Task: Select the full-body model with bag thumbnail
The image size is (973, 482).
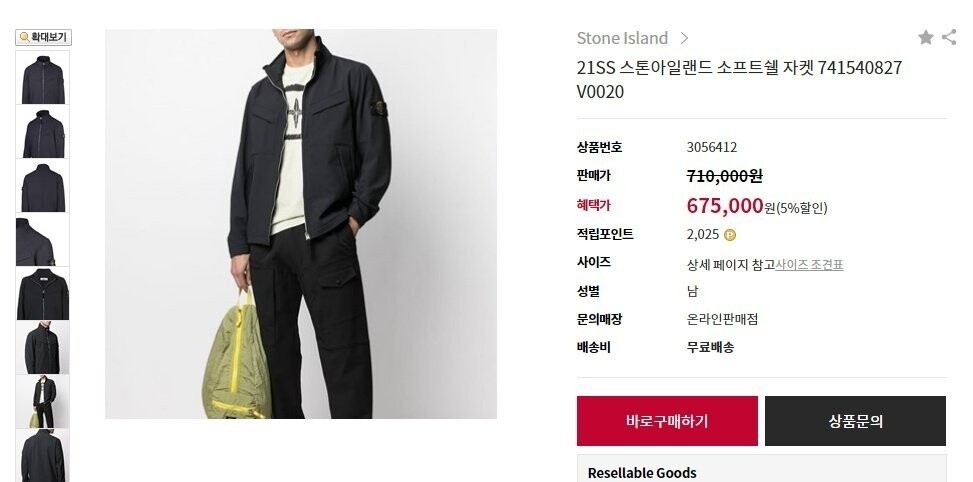Action: tap(43, 402)
